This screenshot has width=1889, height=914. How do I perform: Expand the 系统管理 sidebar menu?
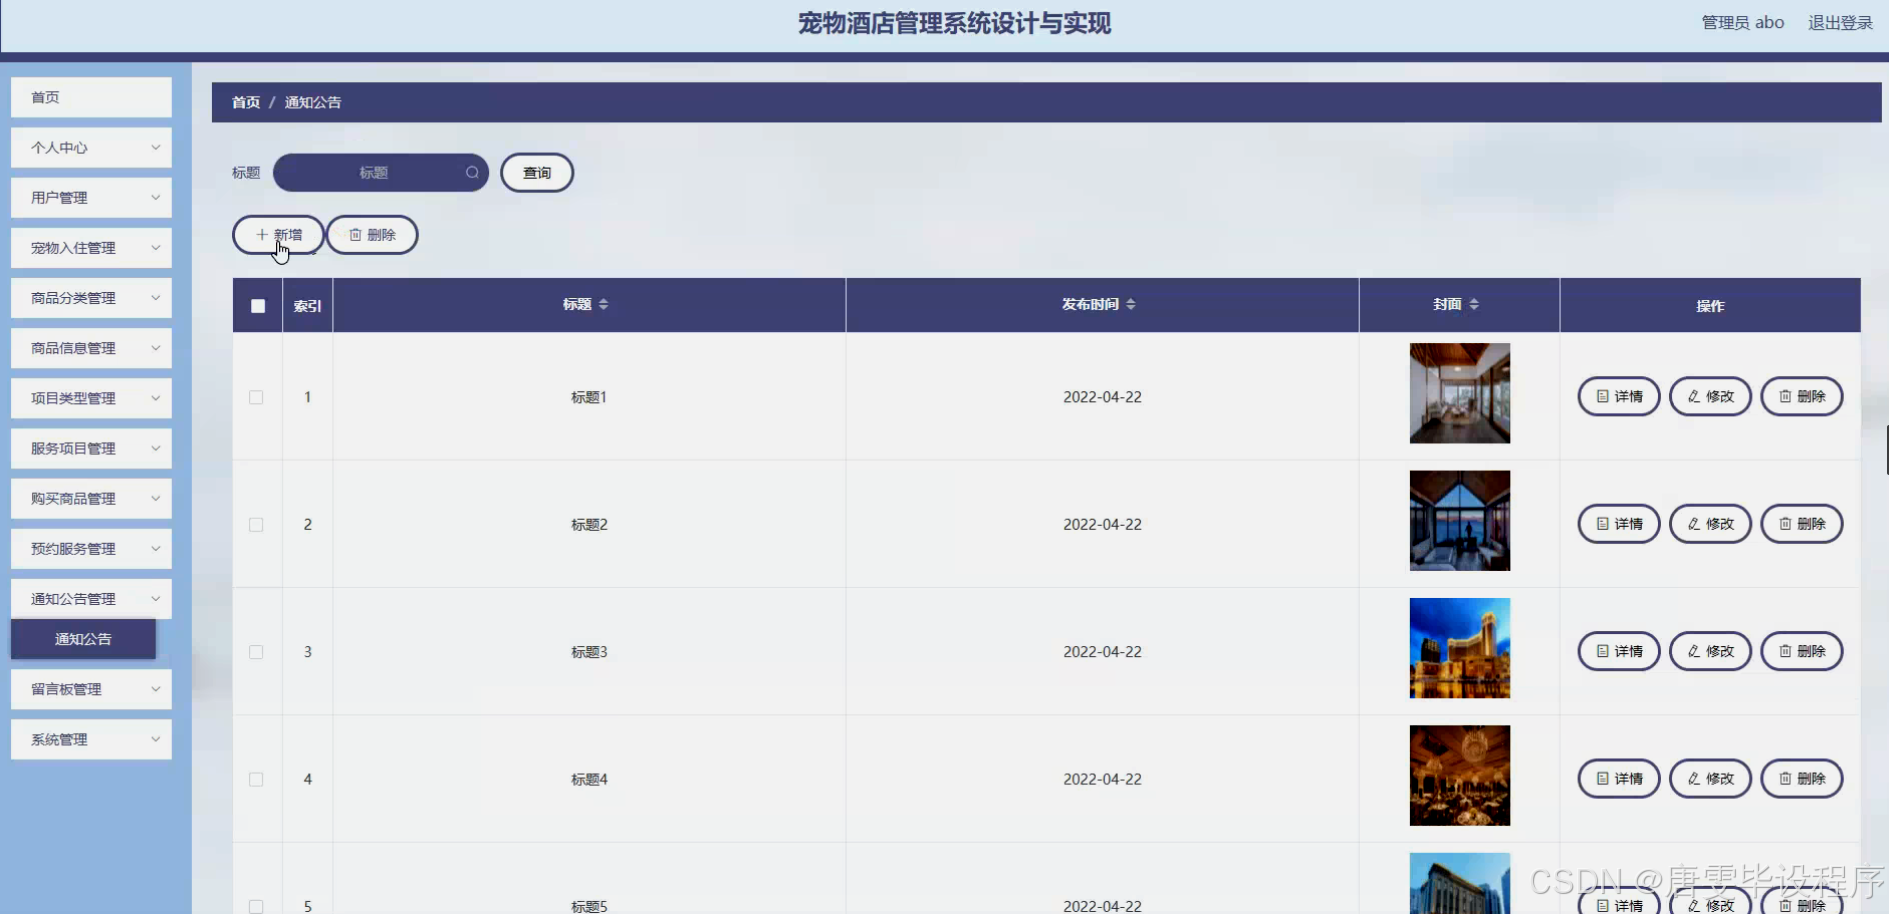(91, 739)
